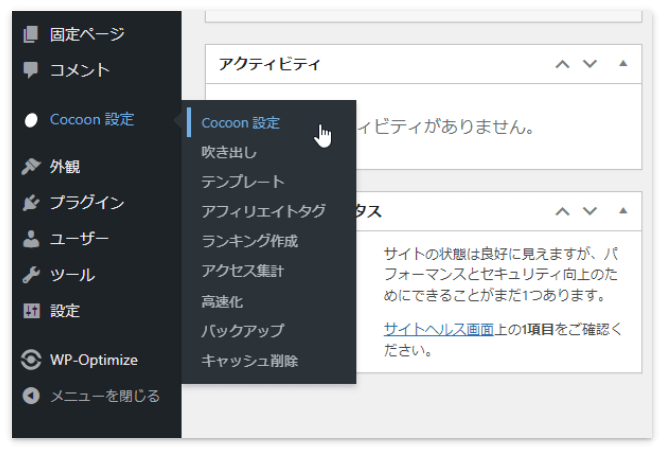Select 吹き出し in the flyout submenu

coord(229,152)
